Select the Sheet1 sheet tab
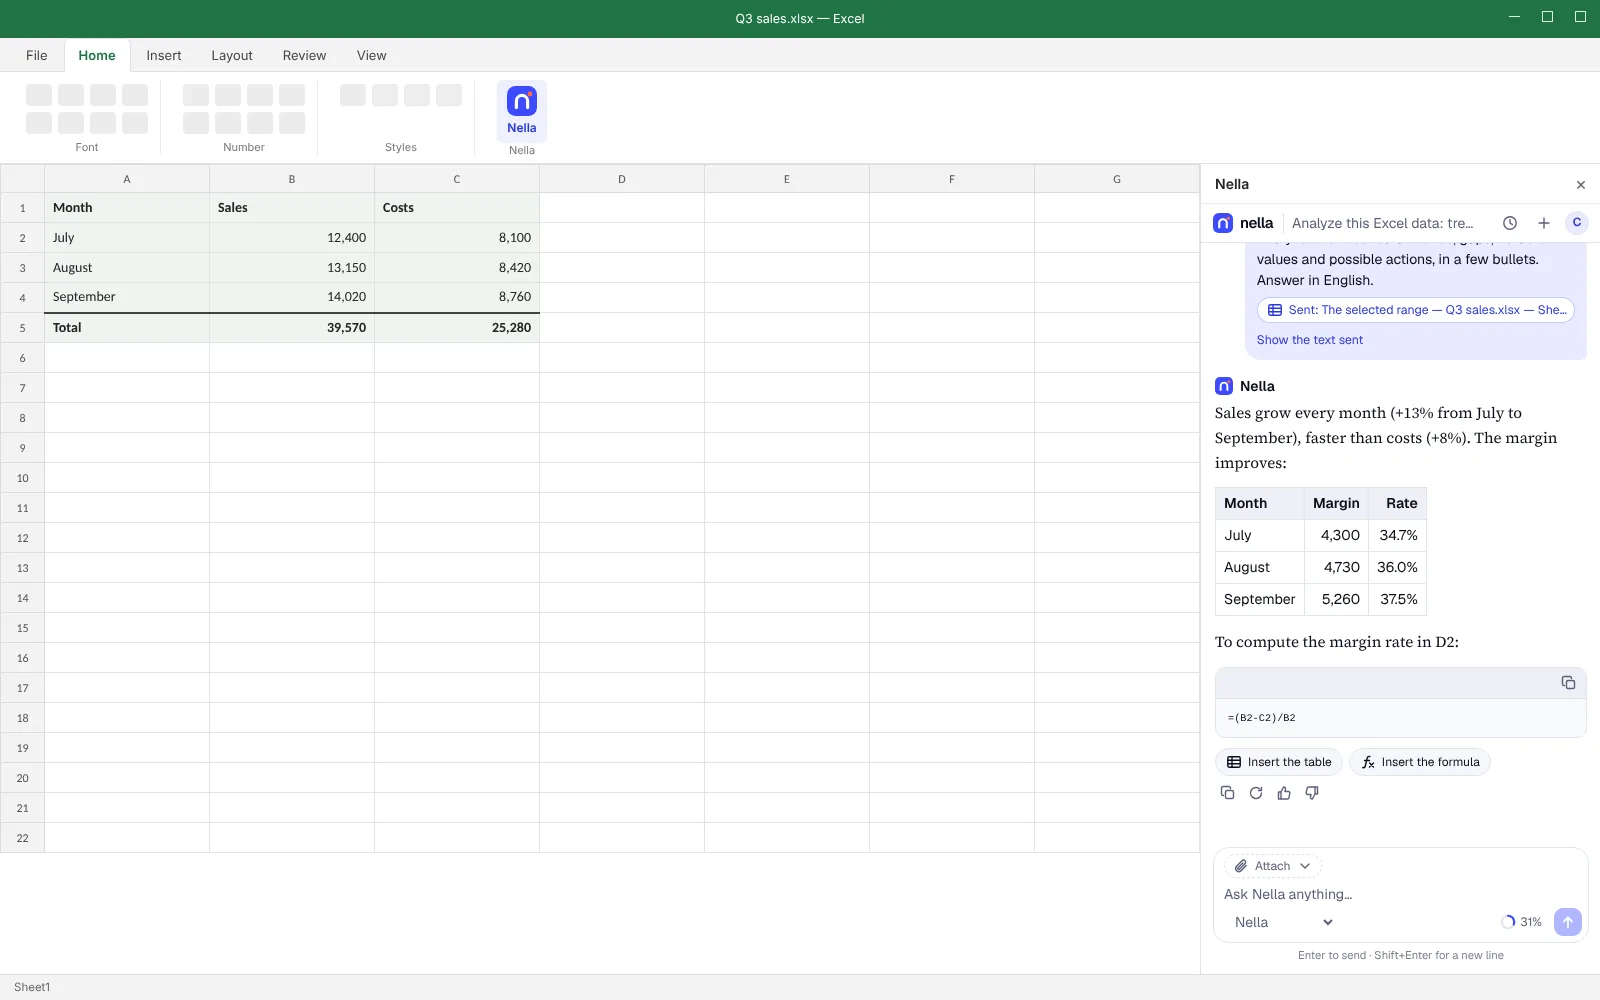 (x=32, y=987)
